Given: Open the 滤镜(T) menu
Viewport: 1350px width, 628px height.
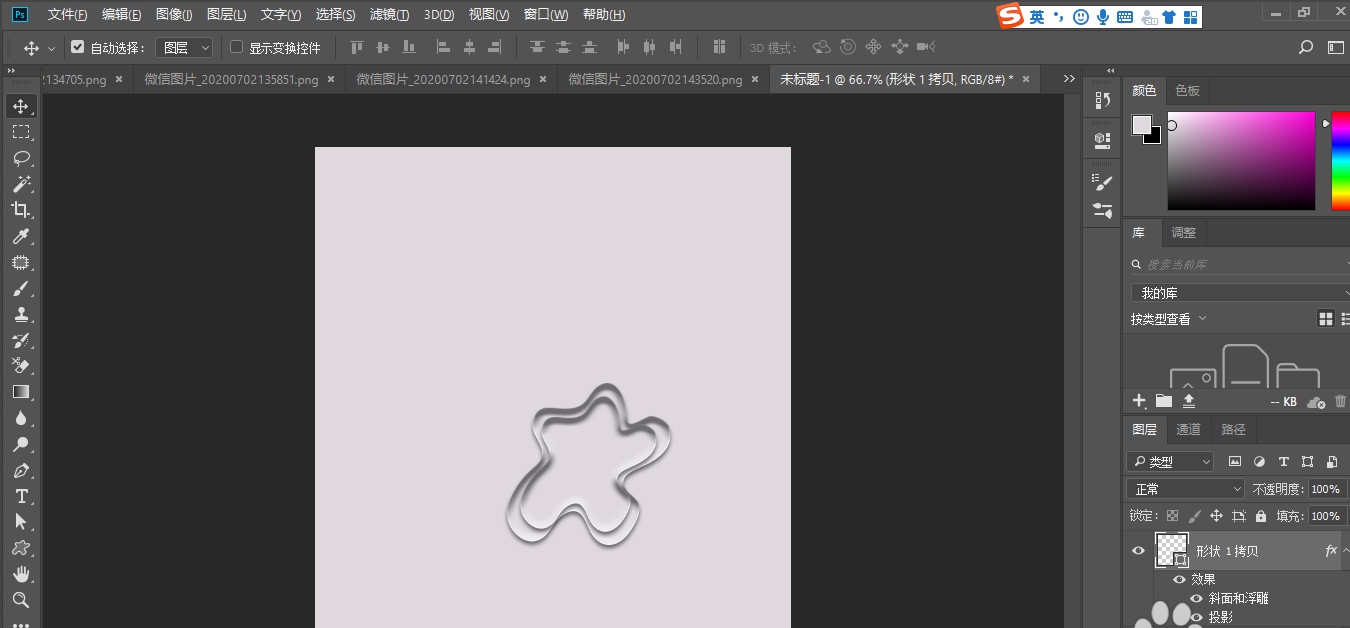Looking at the screenshot, I should click(389, 15).
